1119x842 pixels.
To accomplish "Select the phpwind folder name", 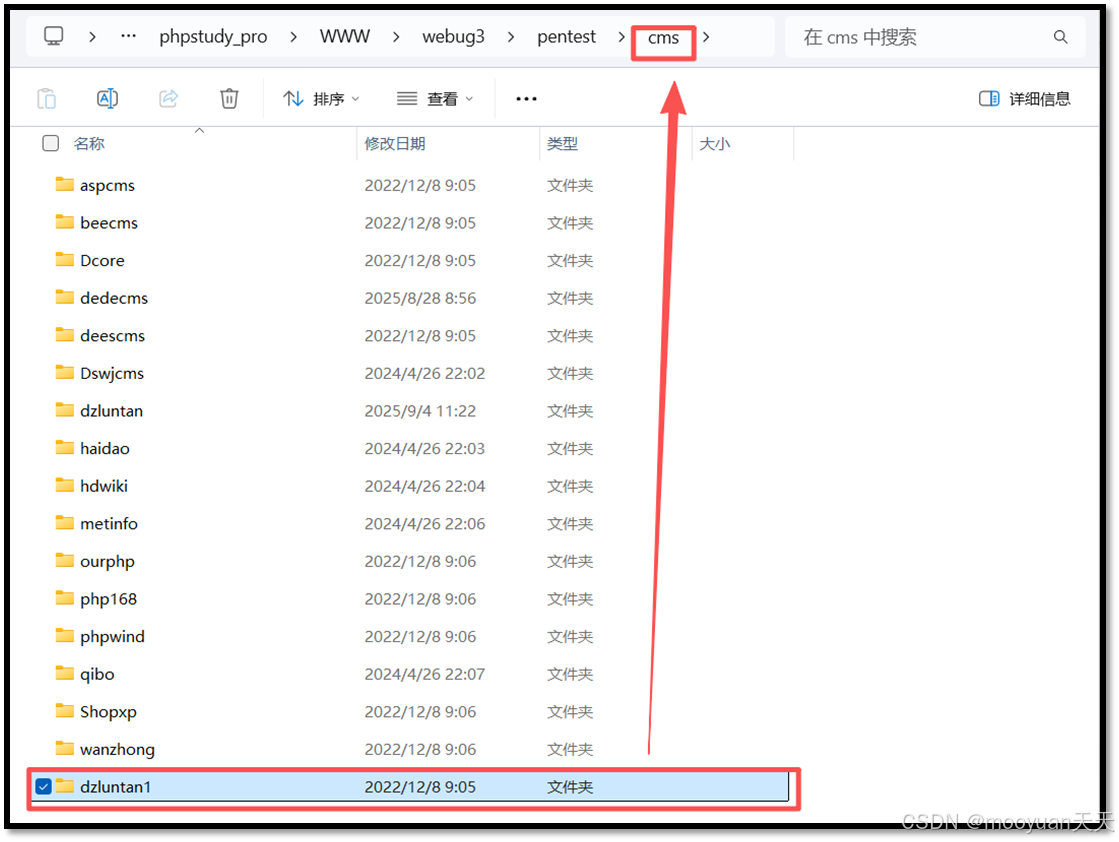I will coord(112,636).
